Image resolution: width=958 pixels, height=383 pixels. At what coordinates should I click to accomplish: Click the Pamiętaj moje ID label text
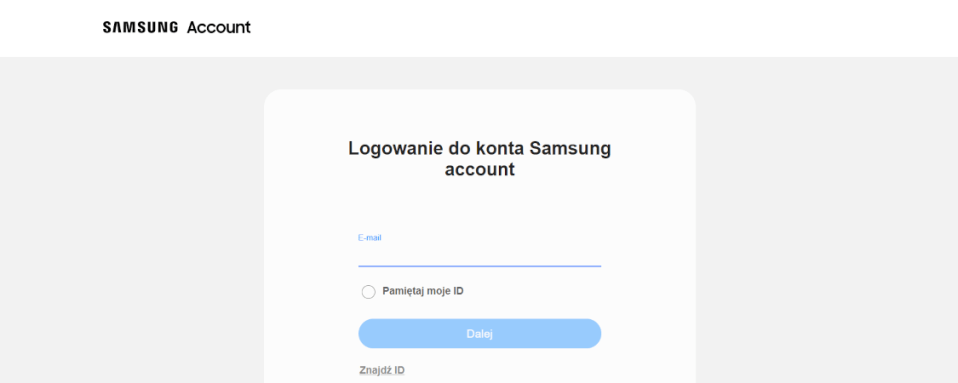coord(423,291)
